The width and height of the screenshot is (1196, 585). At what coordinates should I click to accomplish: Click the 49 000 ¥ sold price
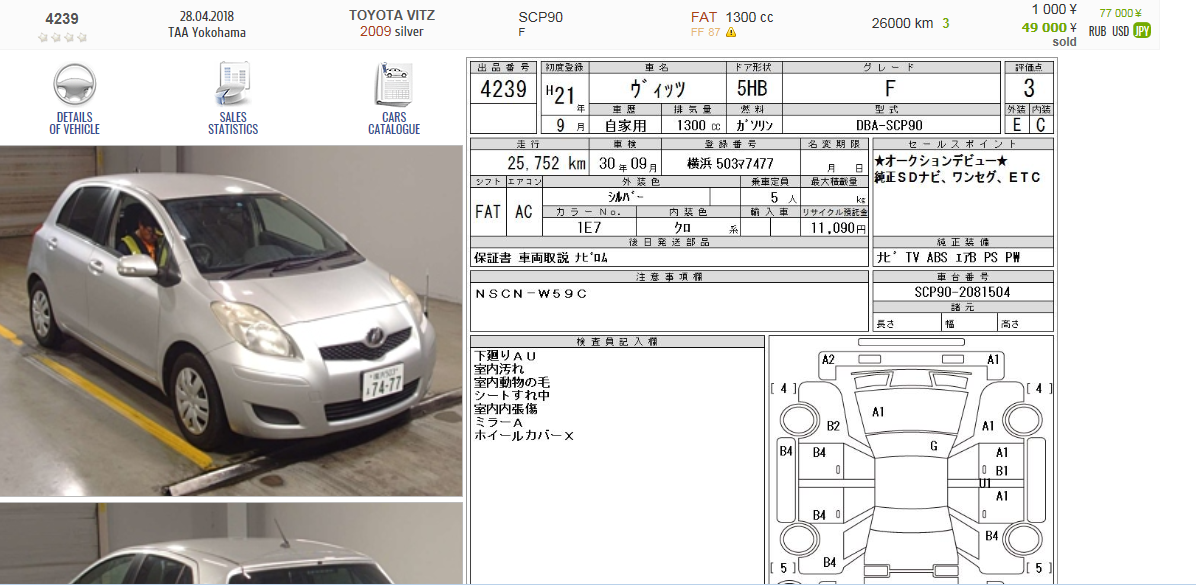(1049, 27)
